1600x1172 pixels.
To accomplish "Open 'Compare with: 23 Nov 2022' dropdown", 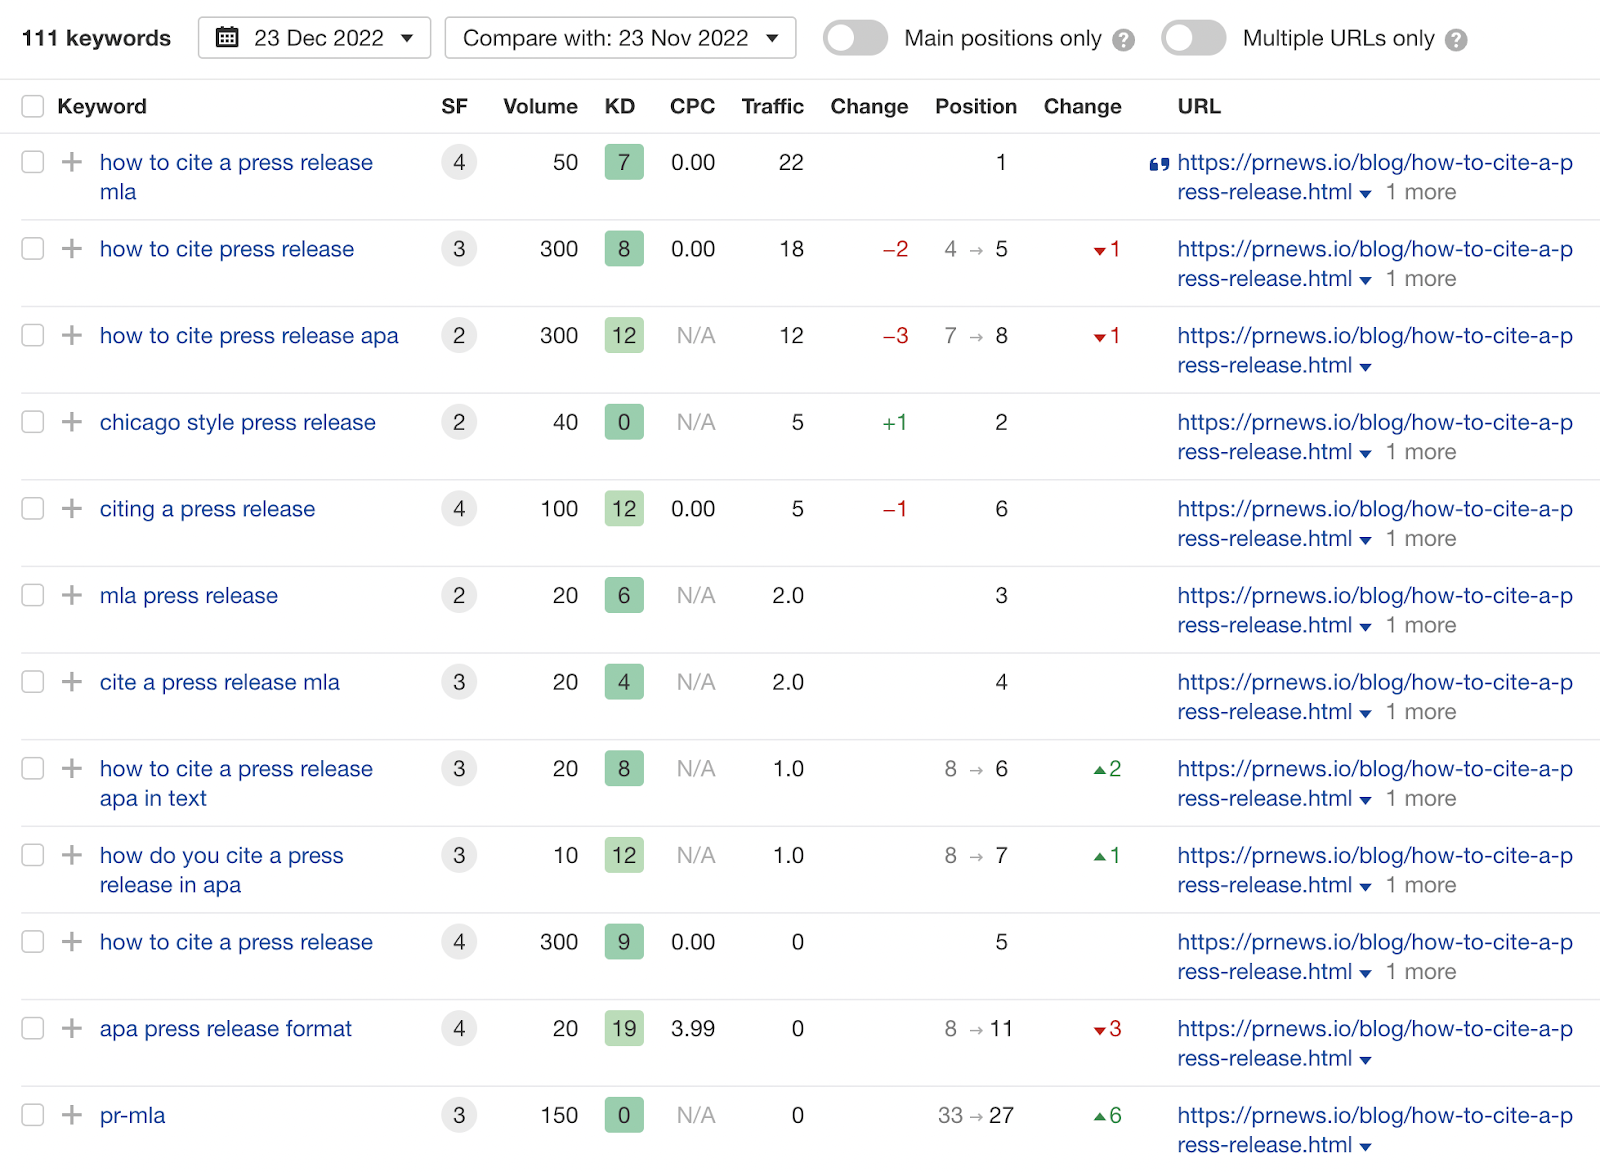I will [620, 38].
